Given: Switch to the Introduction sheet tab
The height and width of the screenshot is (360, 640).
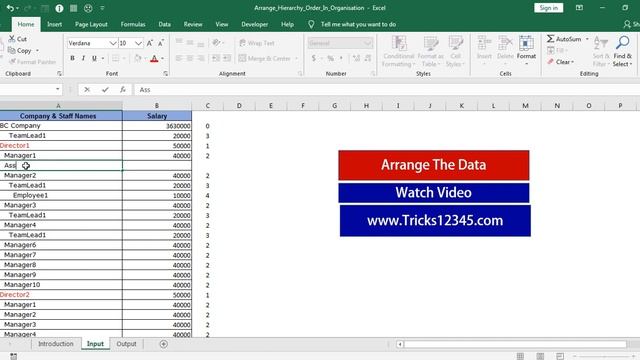Looking at the screenshot, I should pyautogui.click(x=56, y=344).
